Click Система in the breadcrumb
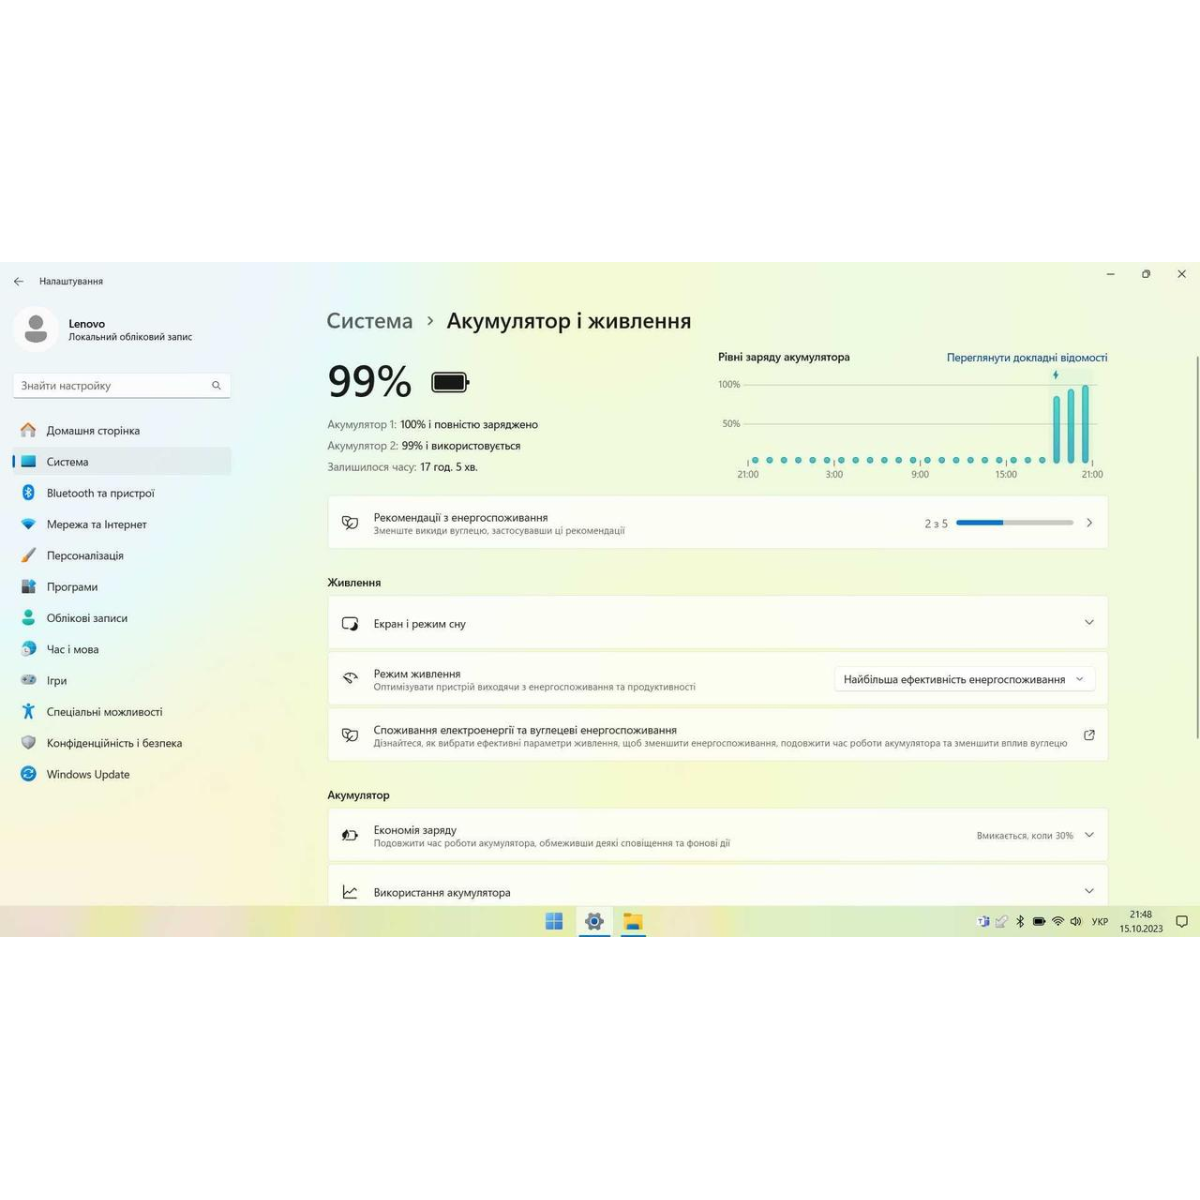 coord(369,321)
